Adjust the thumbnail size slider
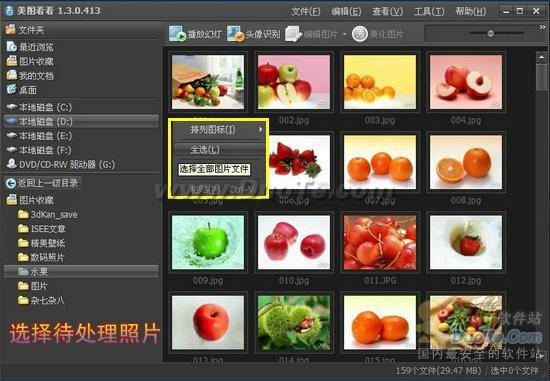 491,33
